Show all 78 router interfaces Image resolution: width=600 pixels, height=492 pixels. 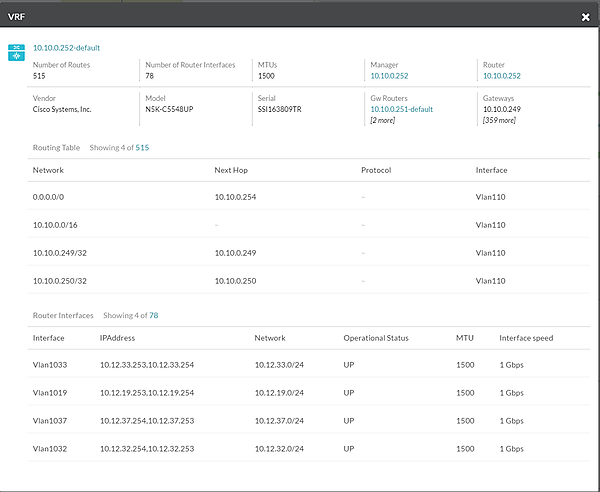tap(153, 315)
